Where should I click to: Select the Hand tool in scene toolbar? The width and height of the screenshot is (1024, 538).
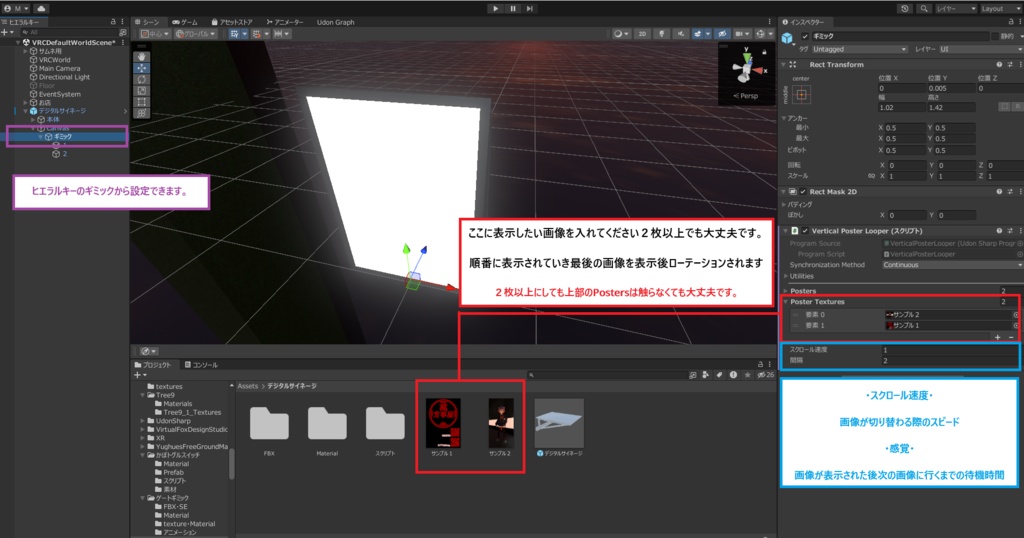(142, 57)
